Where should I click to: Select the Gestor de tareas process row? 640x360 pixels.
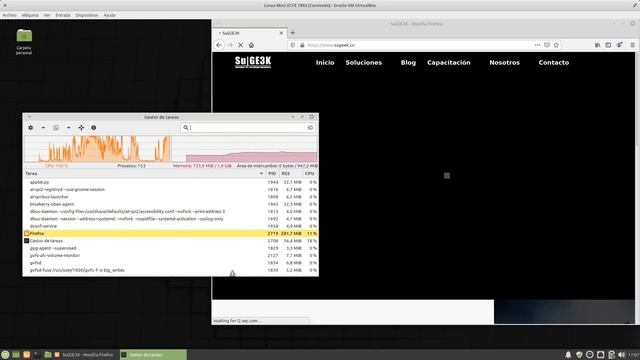point(171,241)
